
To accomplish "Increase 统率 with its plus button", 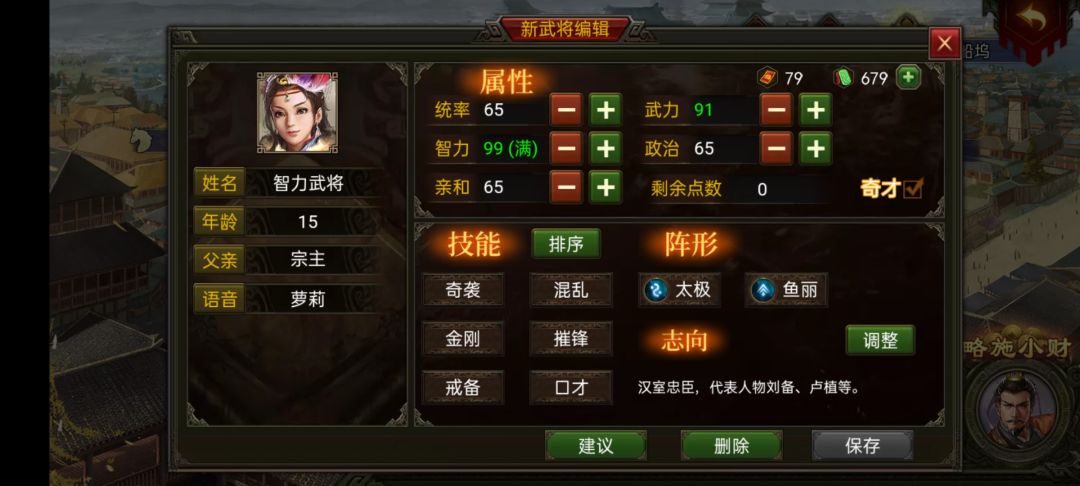I will (x=605, y=110).
